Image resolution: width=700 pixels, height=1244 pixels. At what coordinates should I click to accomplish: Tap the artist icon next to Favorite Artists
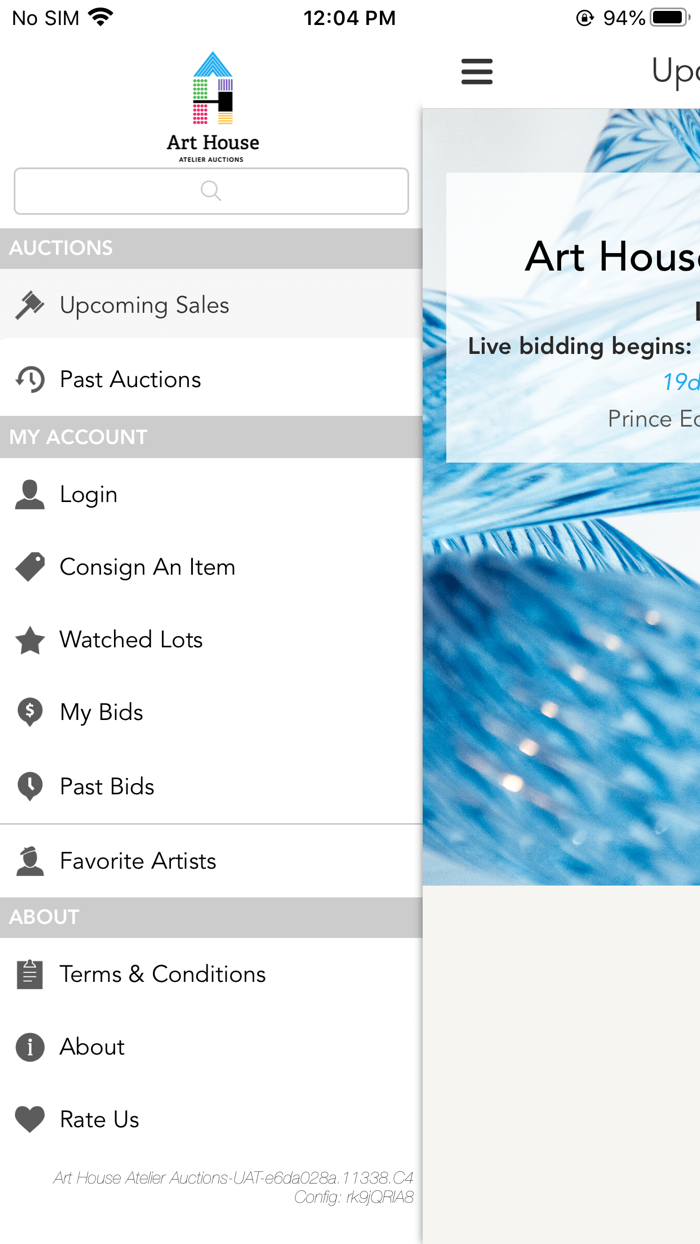29,860
